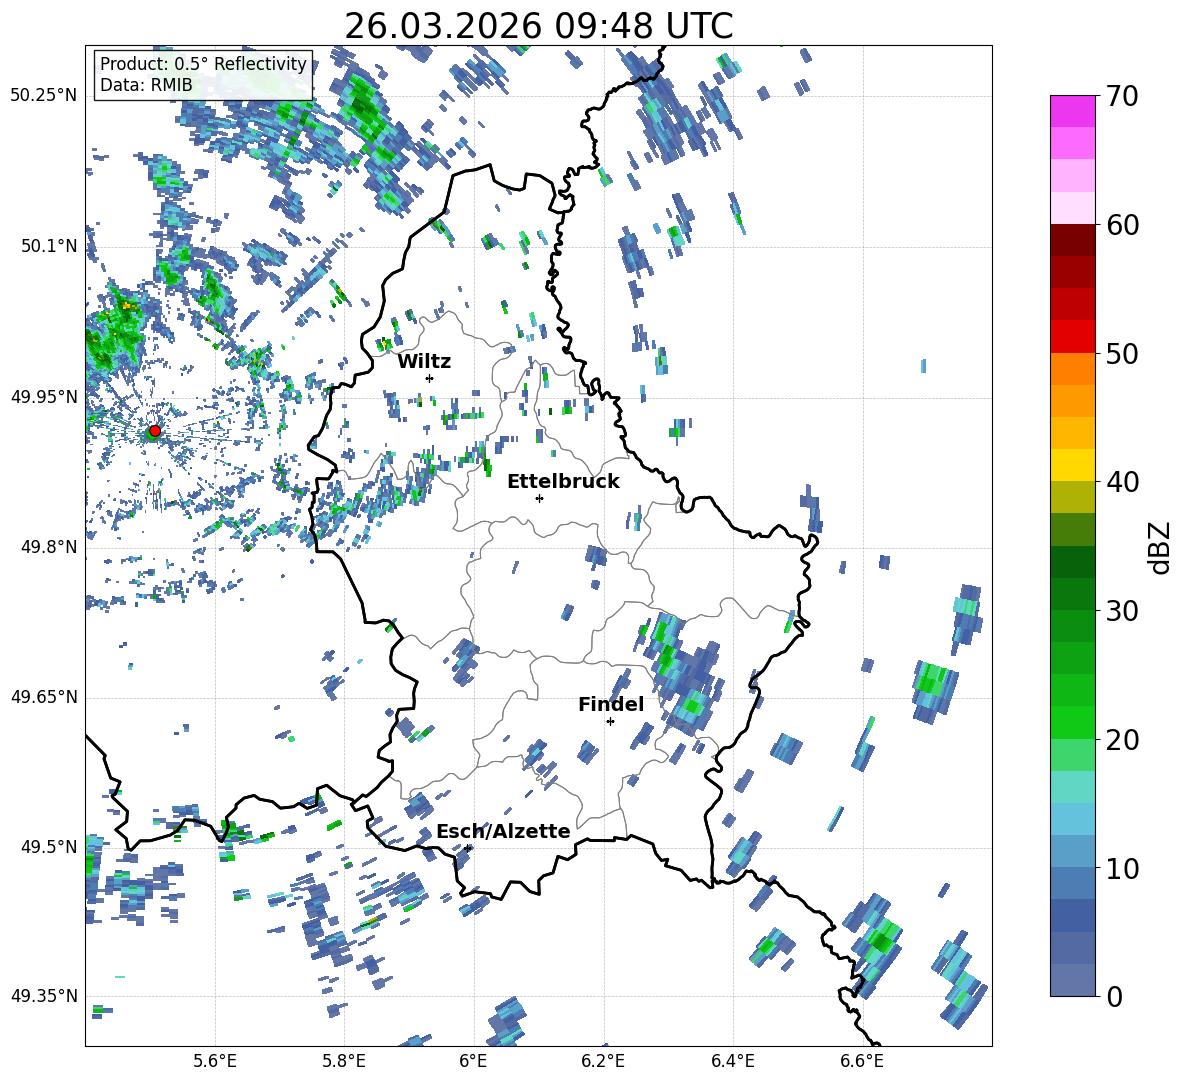Click the 49.65°N latitude label
Screen dimensions: 1184x1081
[x=44, y=696]
